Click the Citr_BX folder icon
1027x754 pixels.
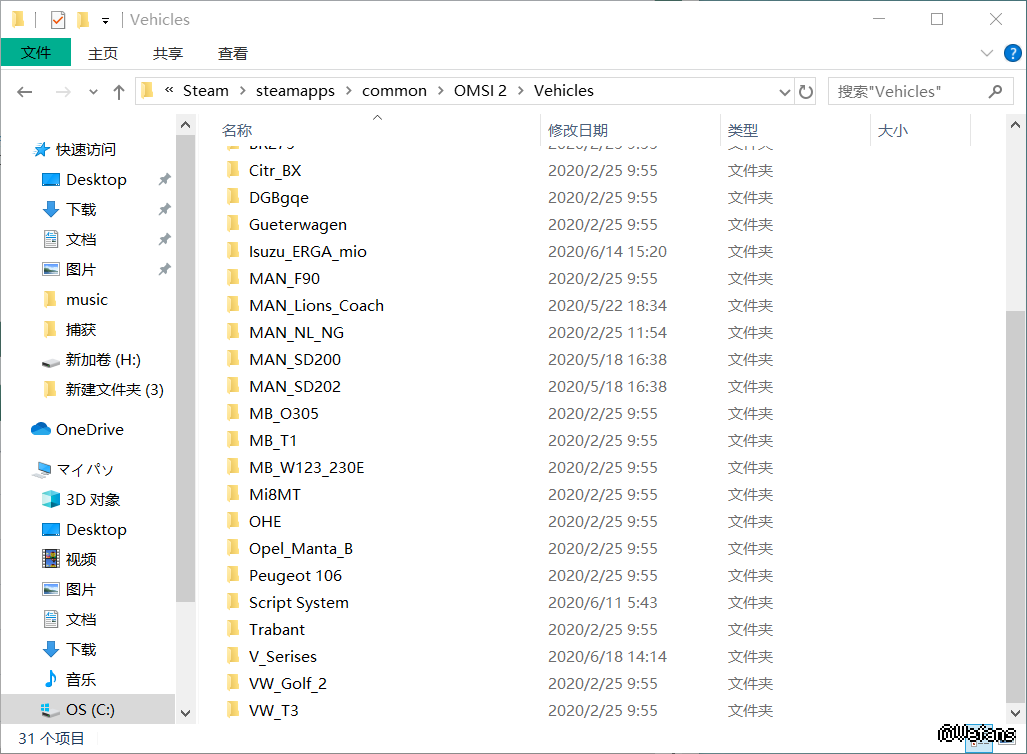pyautogui.click(x=233, y=170)
